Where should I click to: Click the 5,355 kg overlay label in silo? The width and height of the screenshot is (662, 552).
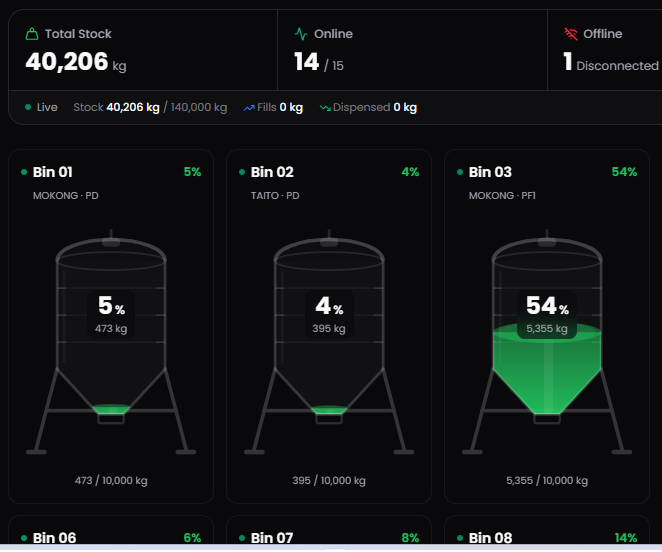pos(547,328)
